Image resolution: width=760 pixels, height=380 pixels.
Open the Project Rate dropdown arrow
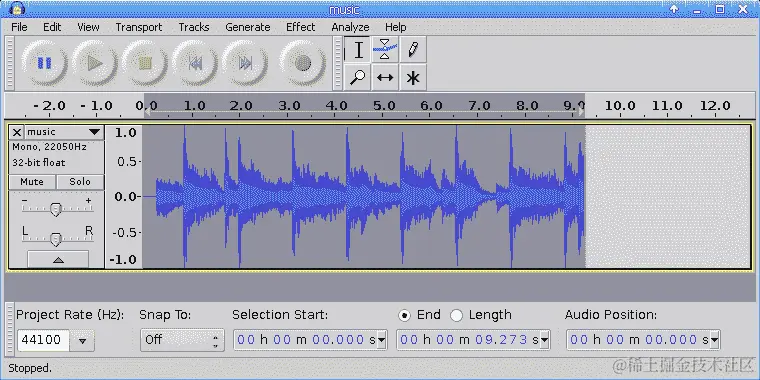pyautogui.click(x=82, y=340)
